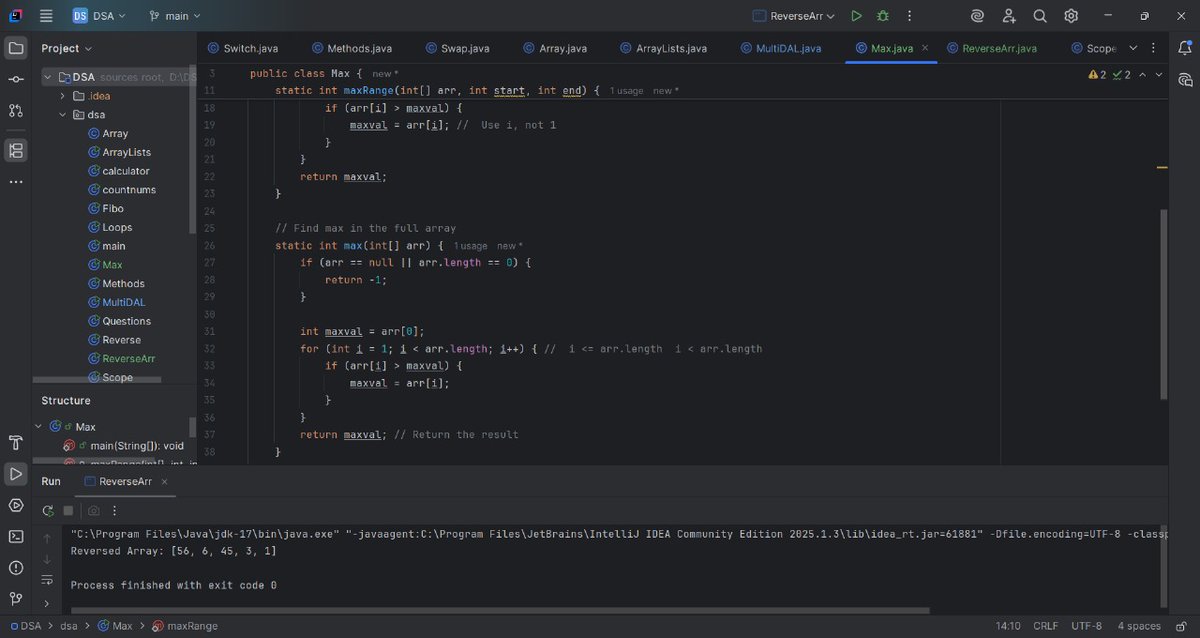Switch to ArrayLists.java tab
Image resolution: width=1200 pixels, height=638 pixels.
(662, 48)
